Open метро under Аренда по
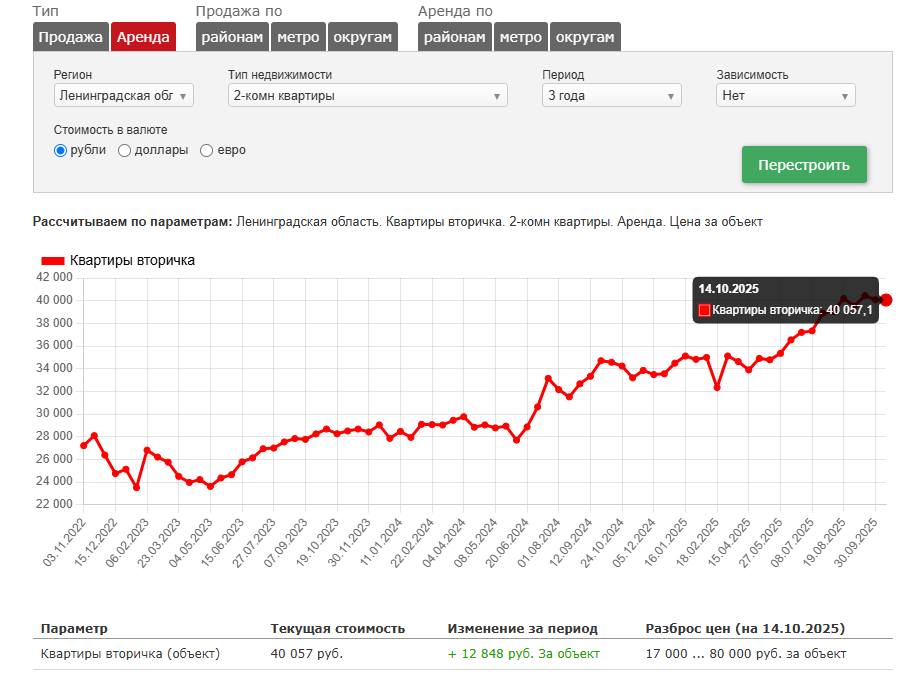This screenshot has height=686, width=920. 520,37
